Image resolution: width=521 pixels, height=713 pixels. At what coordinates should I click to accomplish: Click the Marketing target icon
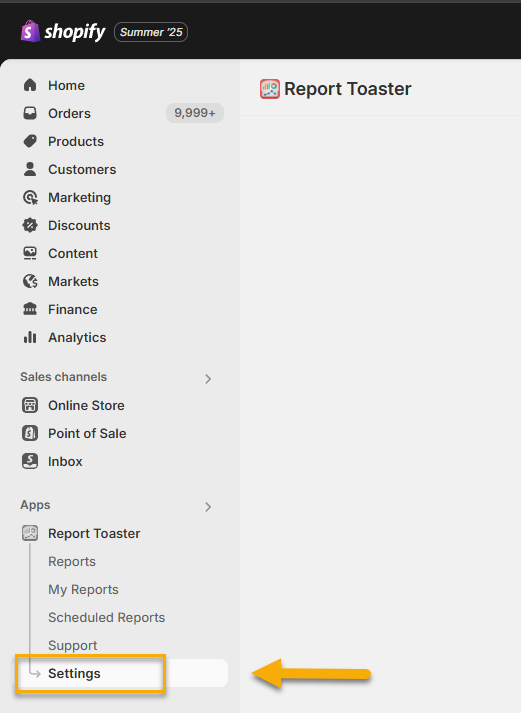[30, 197]
